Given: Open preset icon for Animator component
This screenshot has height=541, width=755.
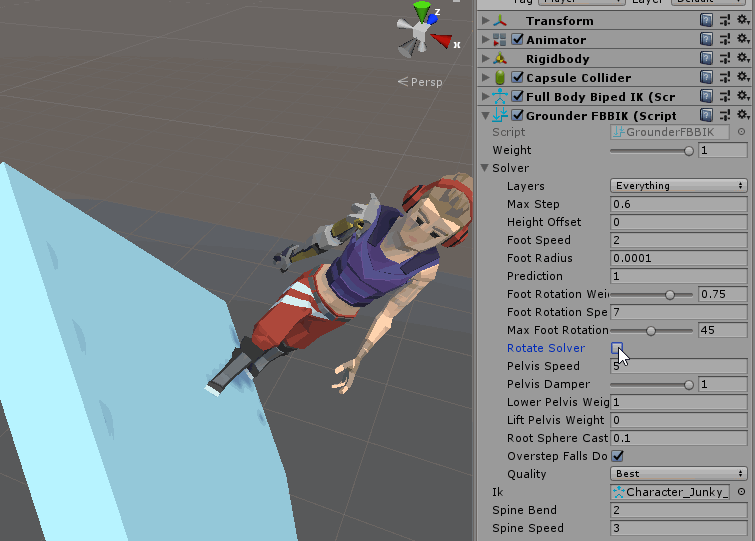Looking at the screenshot, I should click(x=725, y=39).
